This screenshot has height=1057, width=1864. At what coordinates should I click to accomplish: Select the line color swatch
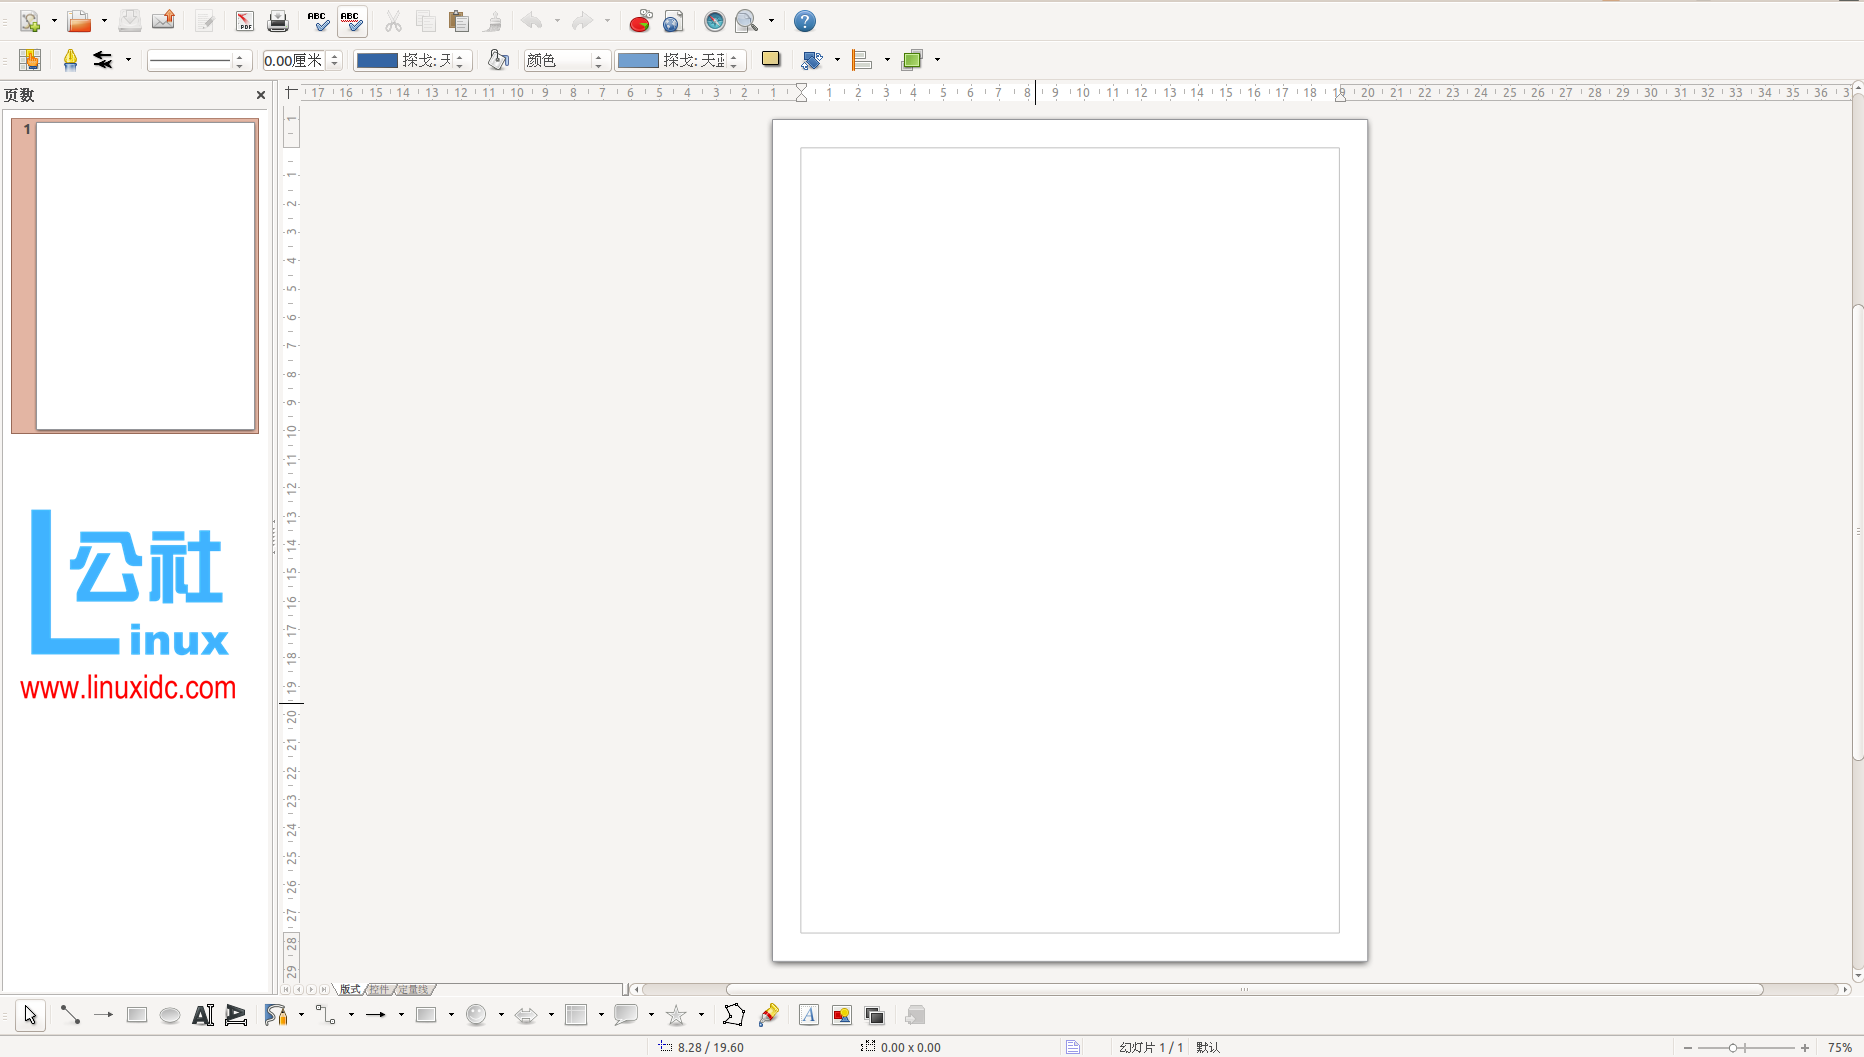click(378, 61)
